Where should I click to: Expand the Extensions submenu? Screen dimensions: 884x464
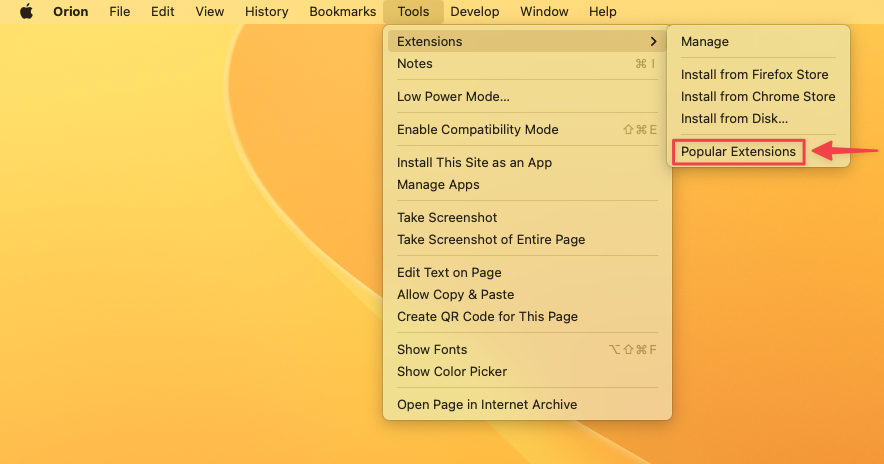(x=527, y=41)
